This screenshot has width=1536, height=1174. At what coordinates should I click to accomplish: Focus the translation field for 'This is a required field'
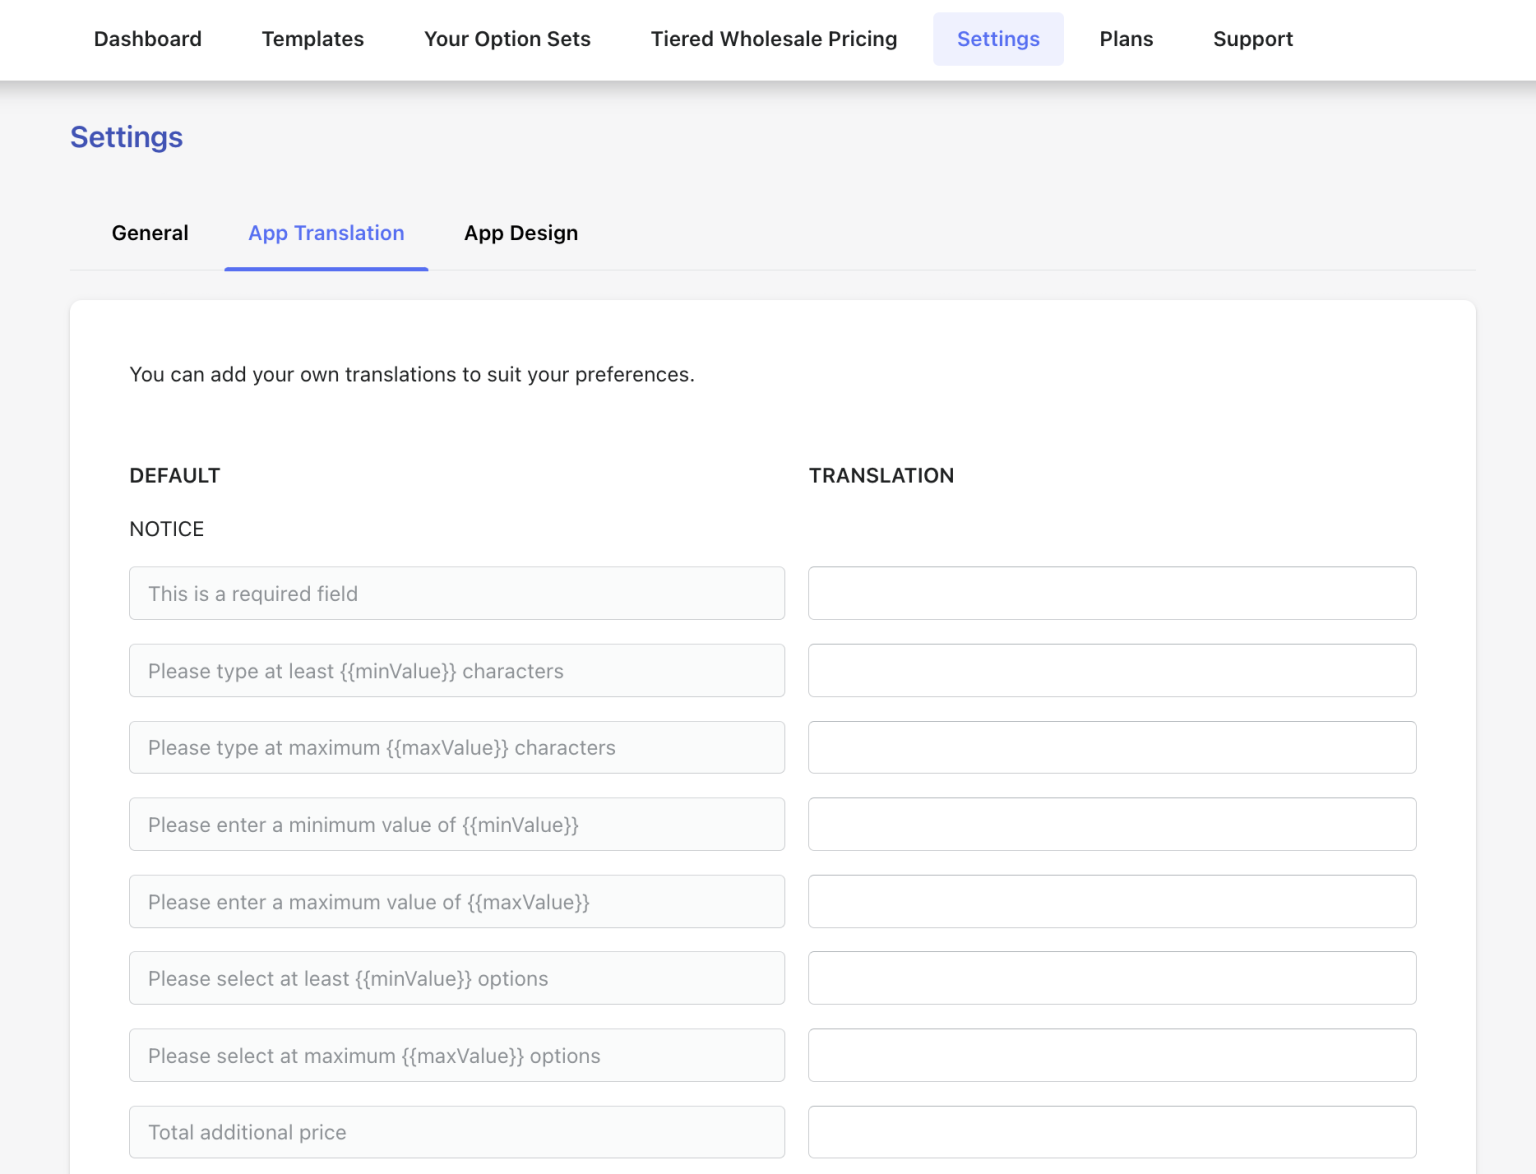tap(1112, 593)
